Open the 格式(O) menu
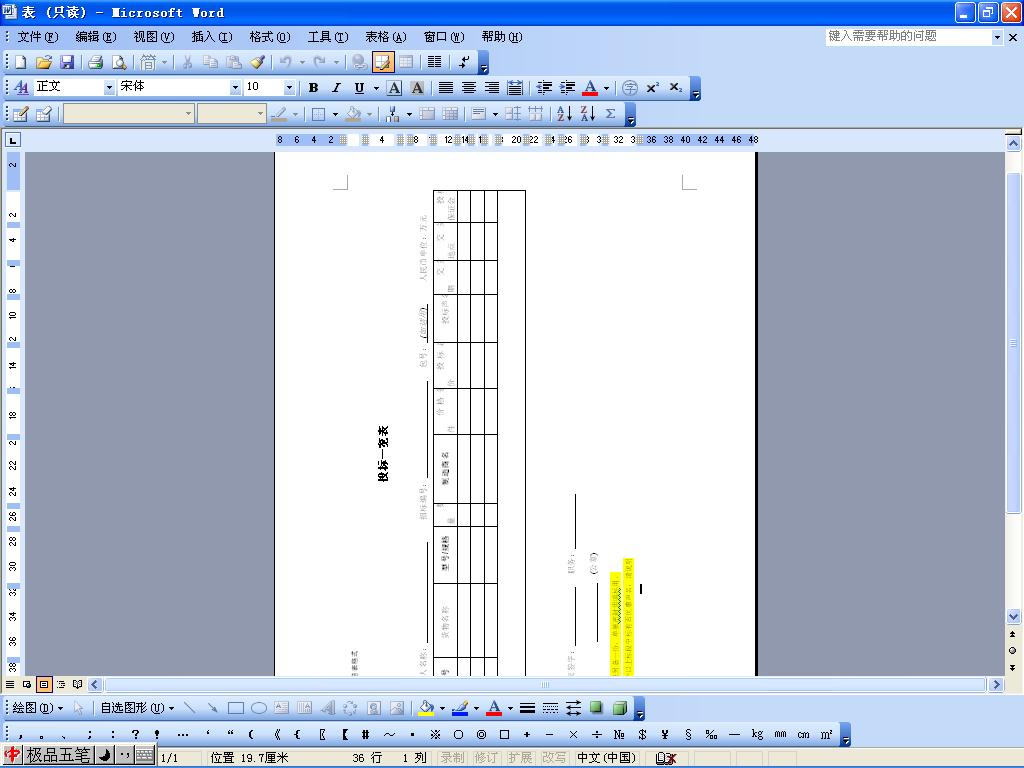Screen dimensions: 1024x768 270,37
